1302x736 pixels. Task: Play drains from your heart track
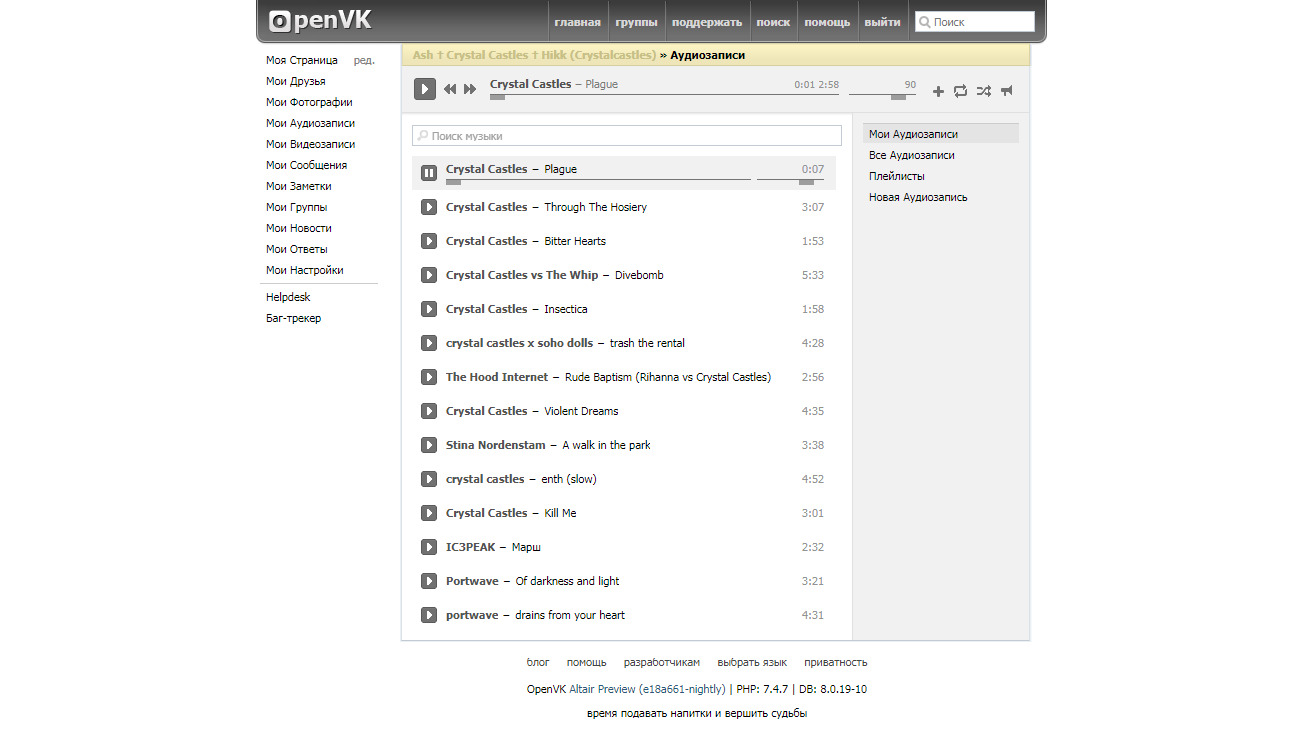point(429,615)
